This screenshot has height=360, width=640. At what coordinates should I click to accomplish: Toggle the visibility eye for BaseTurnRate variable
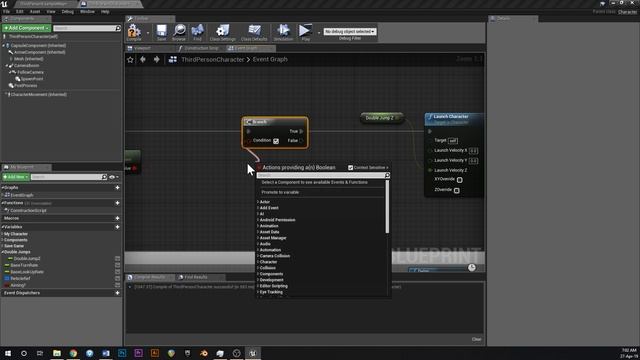click(x=118, y=265)
